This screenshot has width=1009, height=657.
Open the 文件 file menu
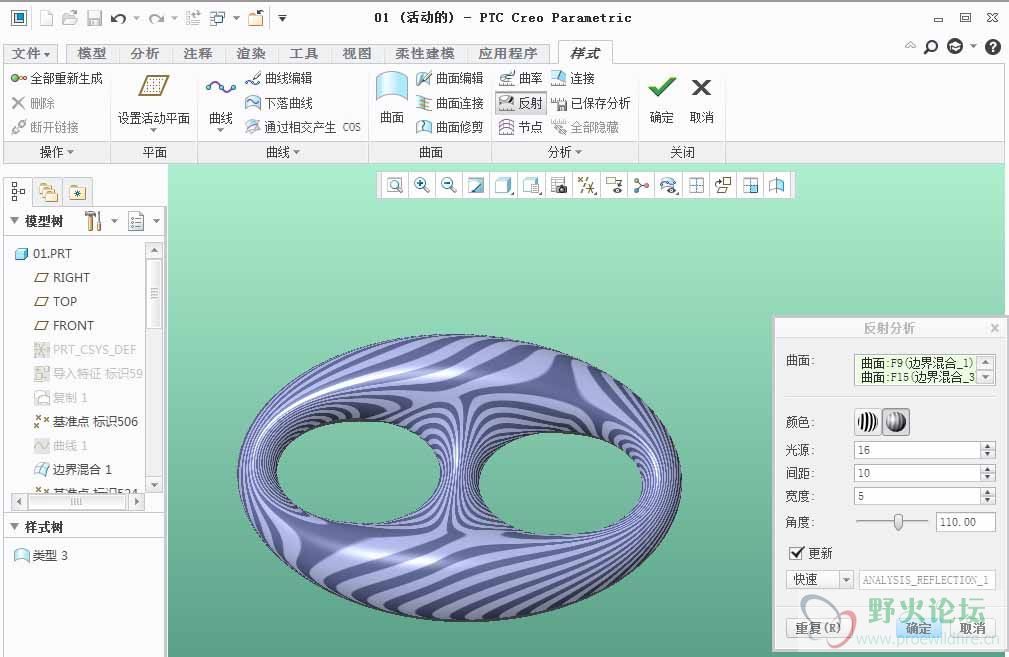30,53
